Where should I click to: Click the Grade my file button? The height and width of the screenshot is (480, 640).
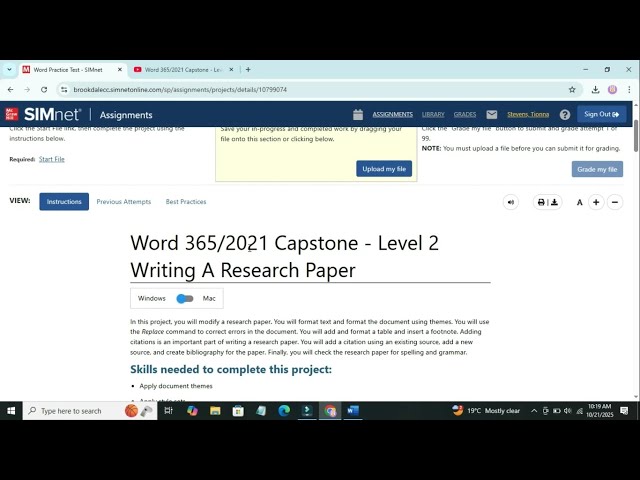click(597, 169)
